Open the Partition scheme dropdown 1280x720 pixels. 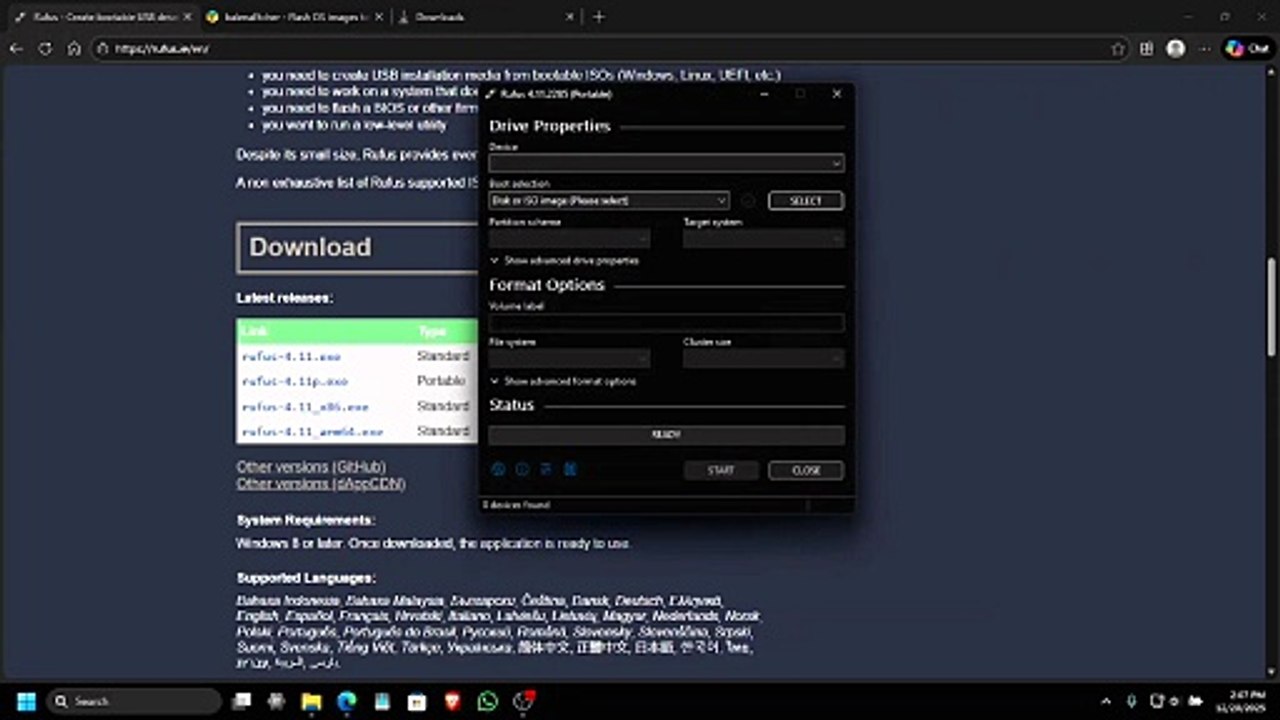pyautogui.click(x=569, y=239)
